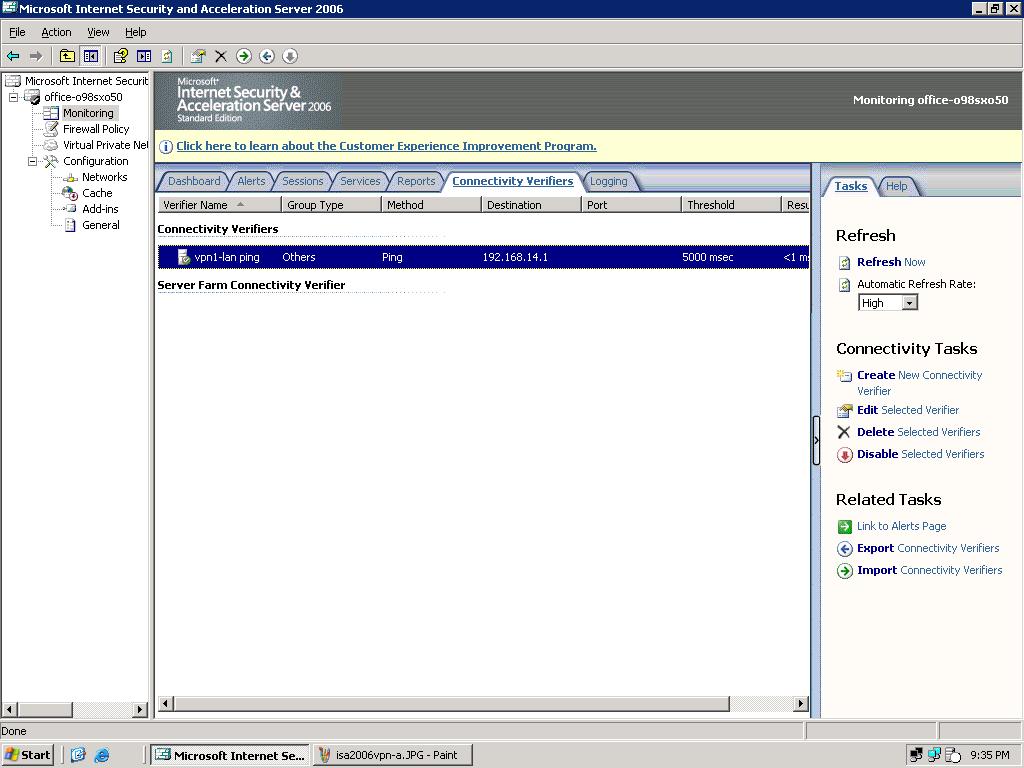Image resolution: width=1024 pixels, height=768 pixels.
Task: Click the Back arrow toolbar icon
Action: click(x=13, y=56)
